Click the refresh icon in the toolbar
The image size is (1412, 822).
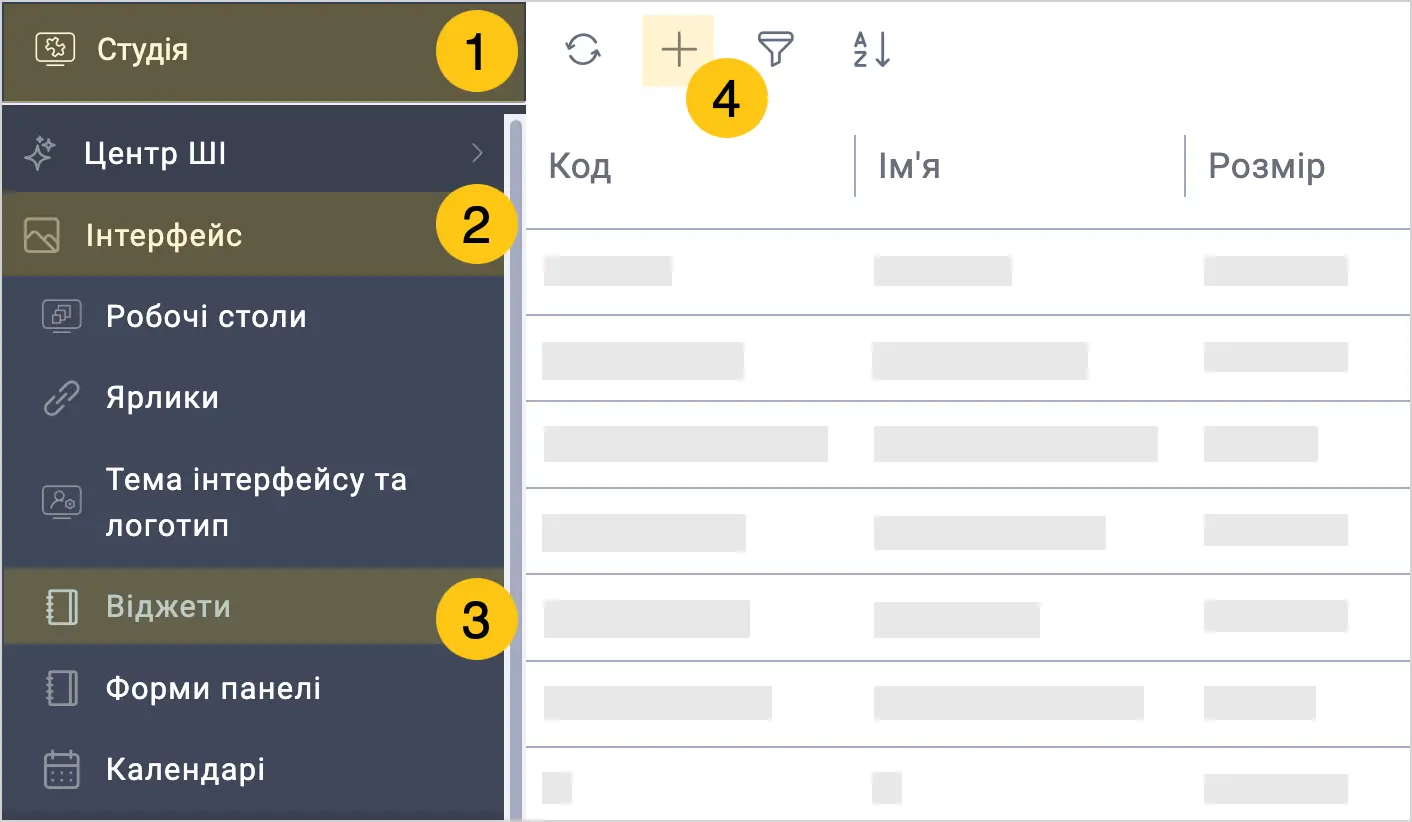pos(583,49)
